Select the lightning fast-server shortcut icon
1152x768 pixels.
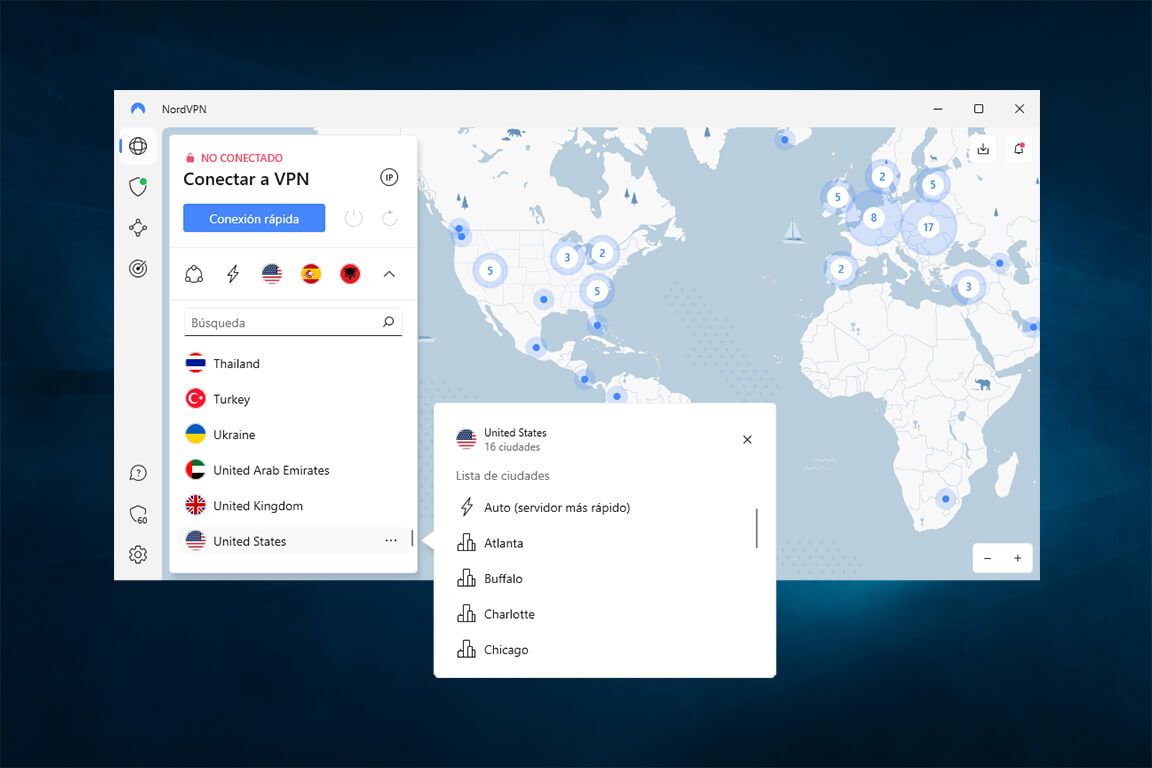tap(233, 274)
